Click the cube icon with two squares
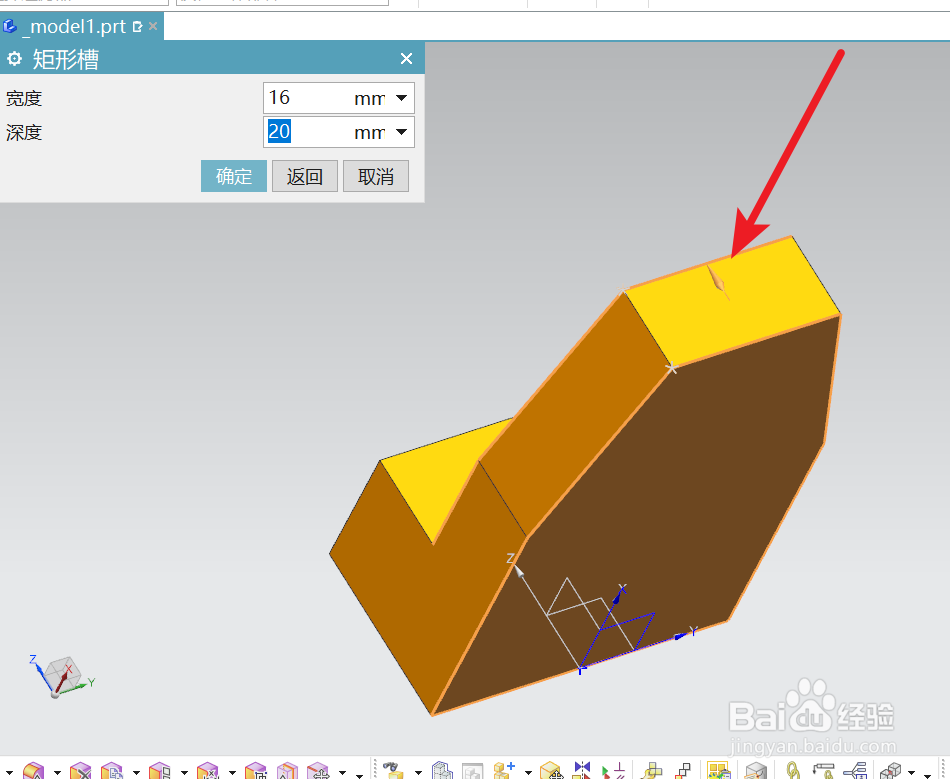This screenshot has height=779, width=950. click(160, 771)
